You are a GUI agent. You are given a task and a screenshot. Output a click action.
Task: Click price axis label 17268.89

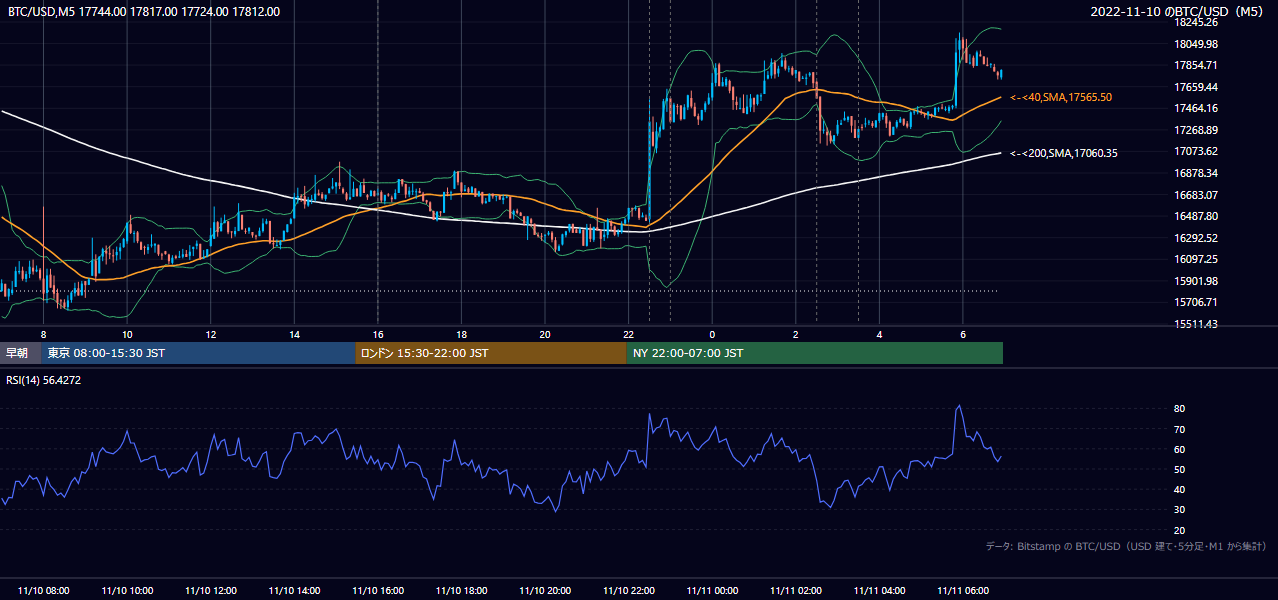point(1197,130)
